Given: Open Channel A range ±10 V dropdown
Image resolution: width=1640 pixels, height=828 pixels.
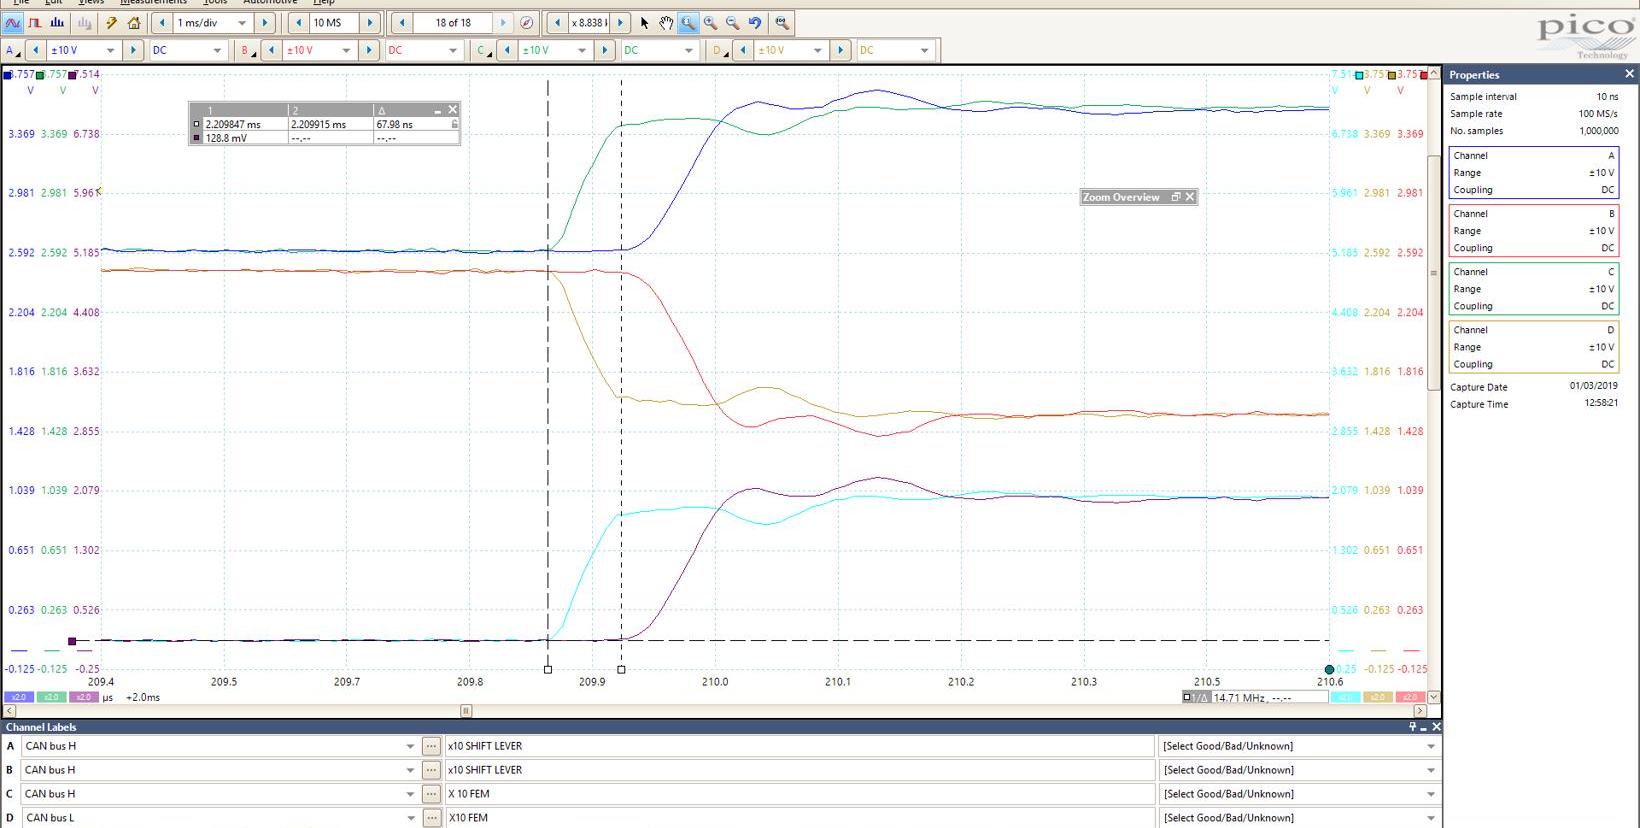Looking at the screenshot, I should click(110, 50).
